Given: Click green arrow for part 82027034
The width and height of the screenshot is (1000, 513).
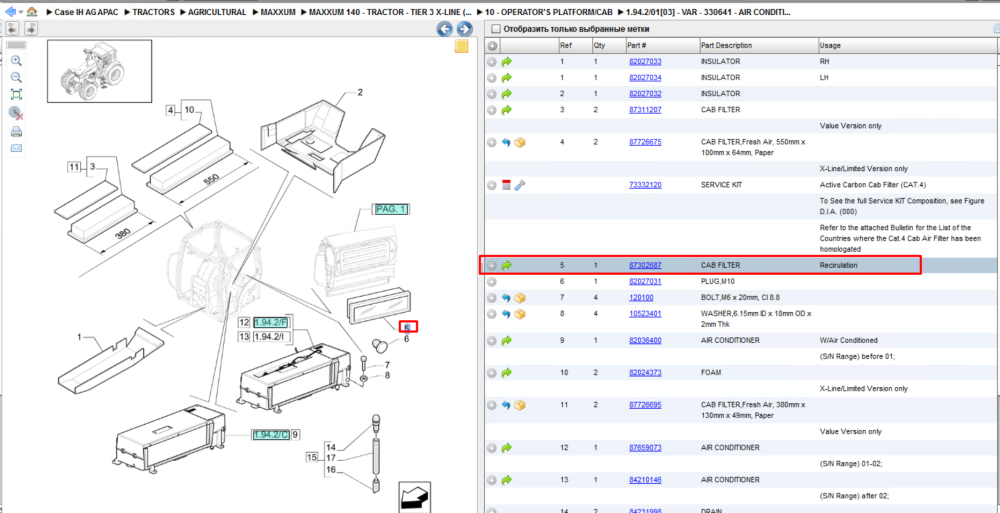Looking at the screenshot, I should pos(507,78).
